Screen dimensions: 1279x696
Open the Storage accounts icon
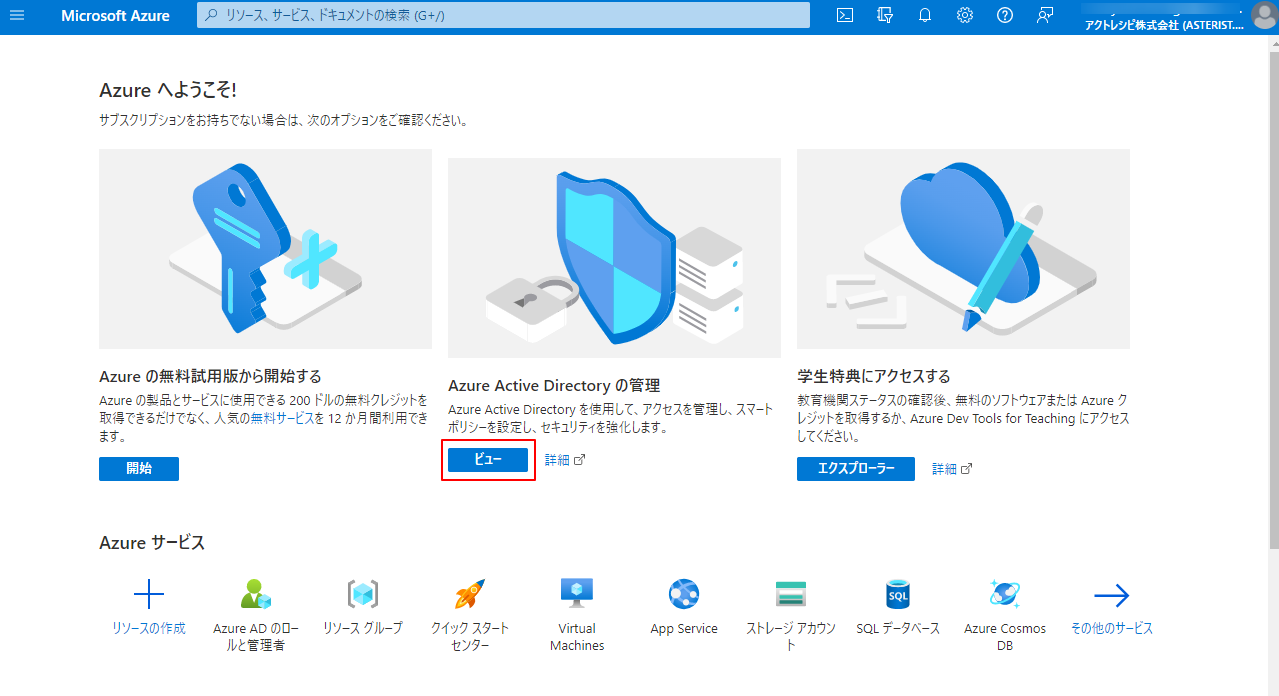tap(791, 595)
